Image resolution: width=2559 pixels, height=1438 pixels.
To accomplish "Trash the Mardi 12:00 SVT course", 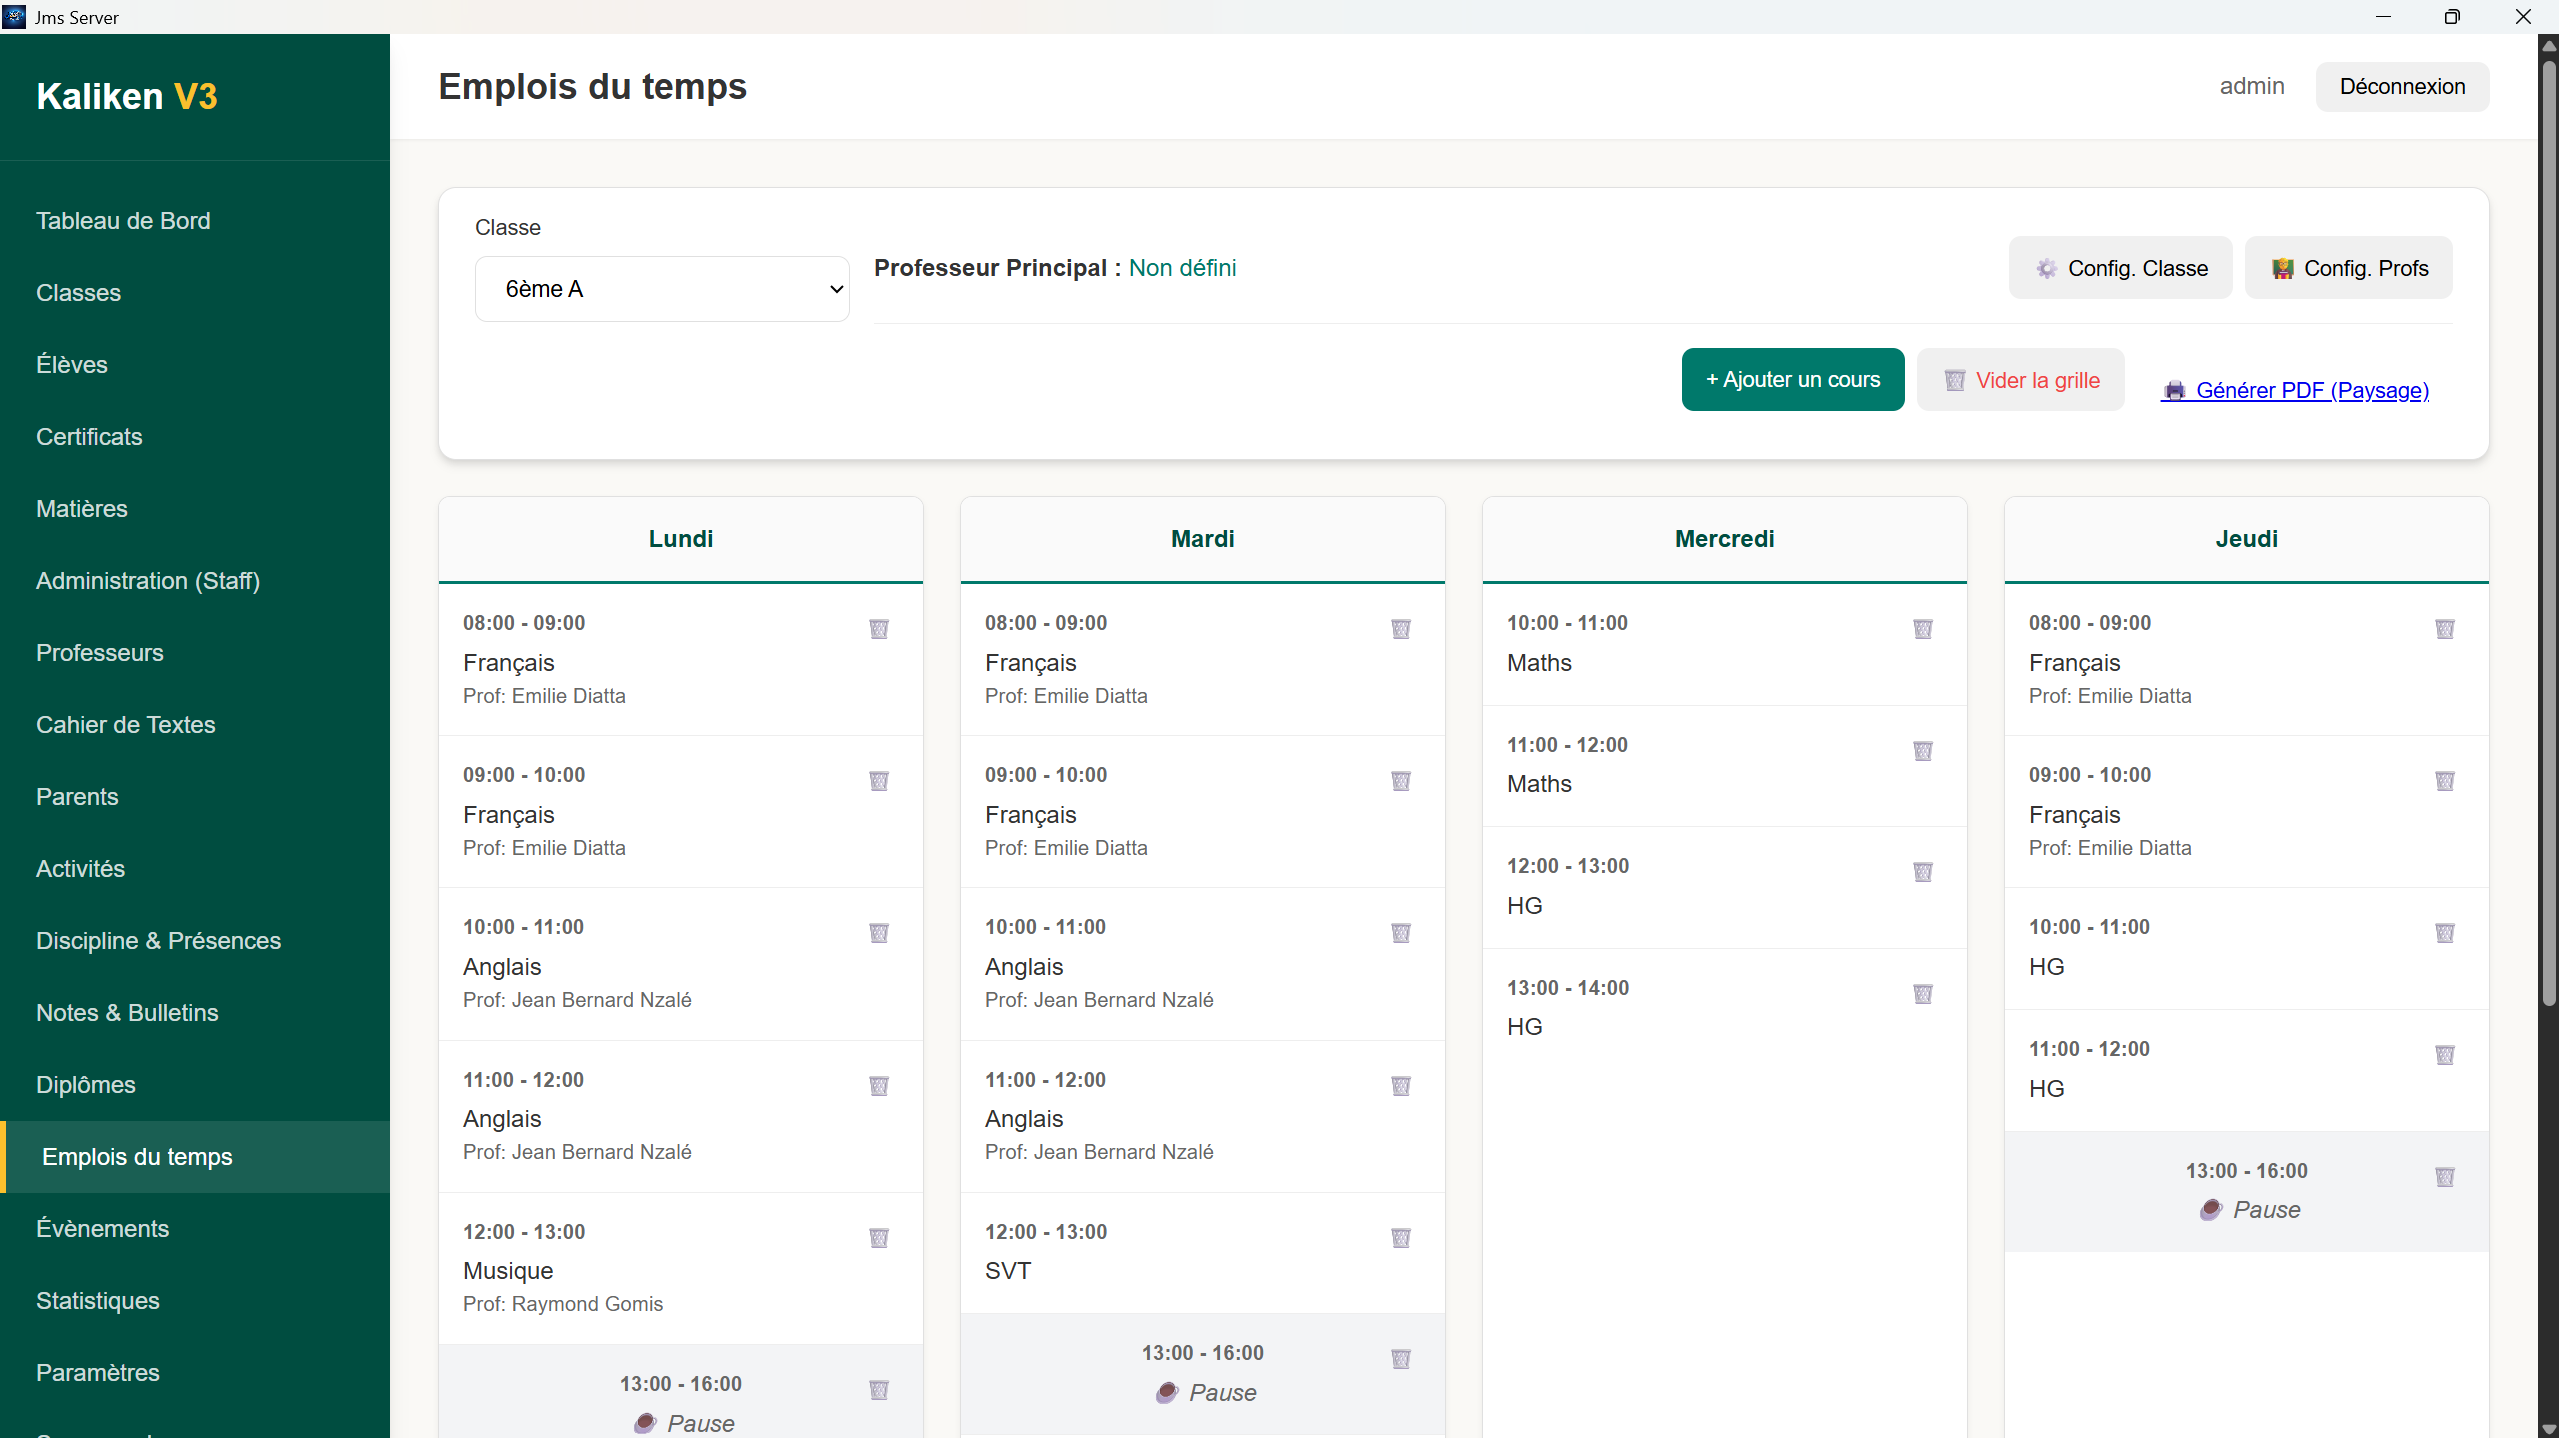I will tap(1400, 1238).
